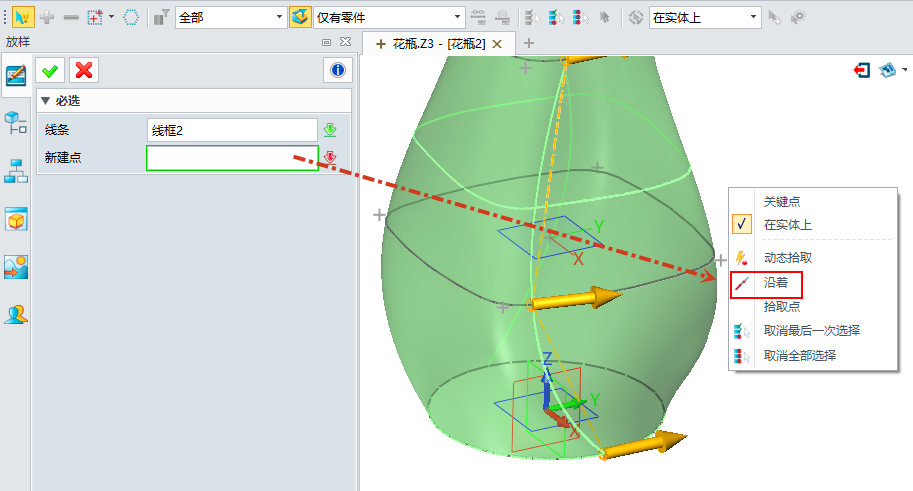Open the 全部 filter dropdown
Image resolution: width=913 pixels, height=491 pixels.
230,17
